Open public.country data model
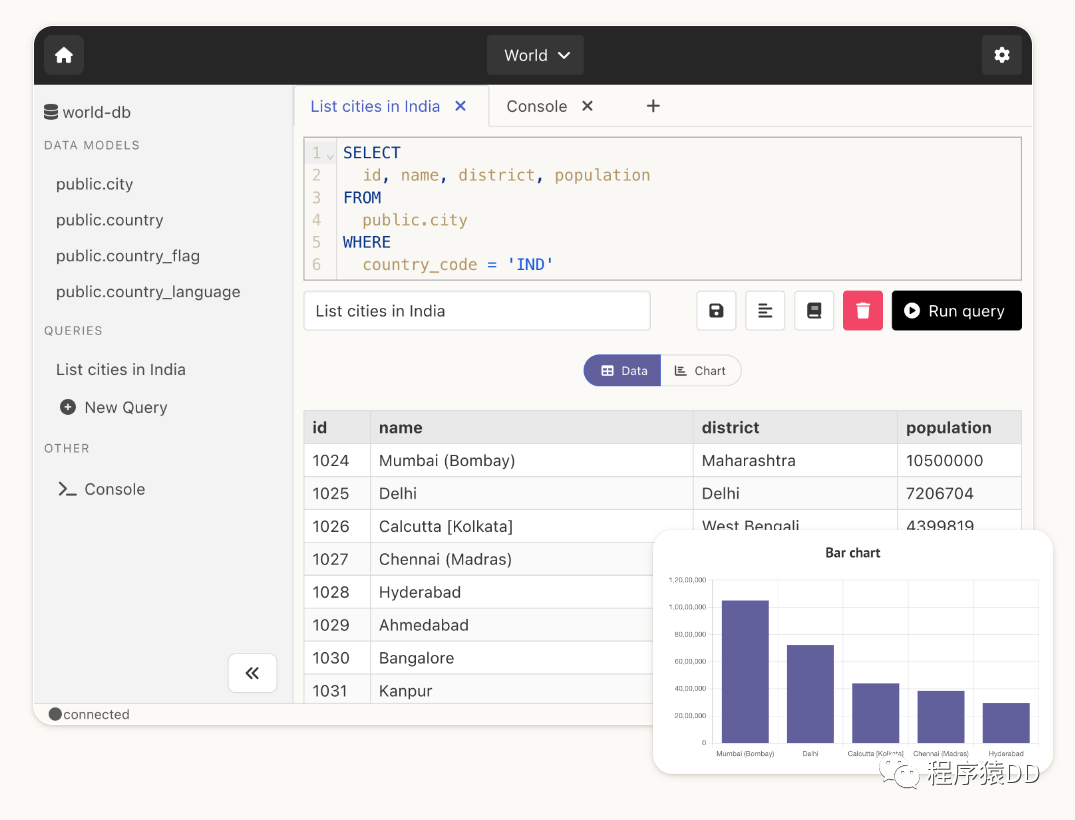Viewport: 1075px width, 820px height. pyautogui.click(x=110, y=220)
